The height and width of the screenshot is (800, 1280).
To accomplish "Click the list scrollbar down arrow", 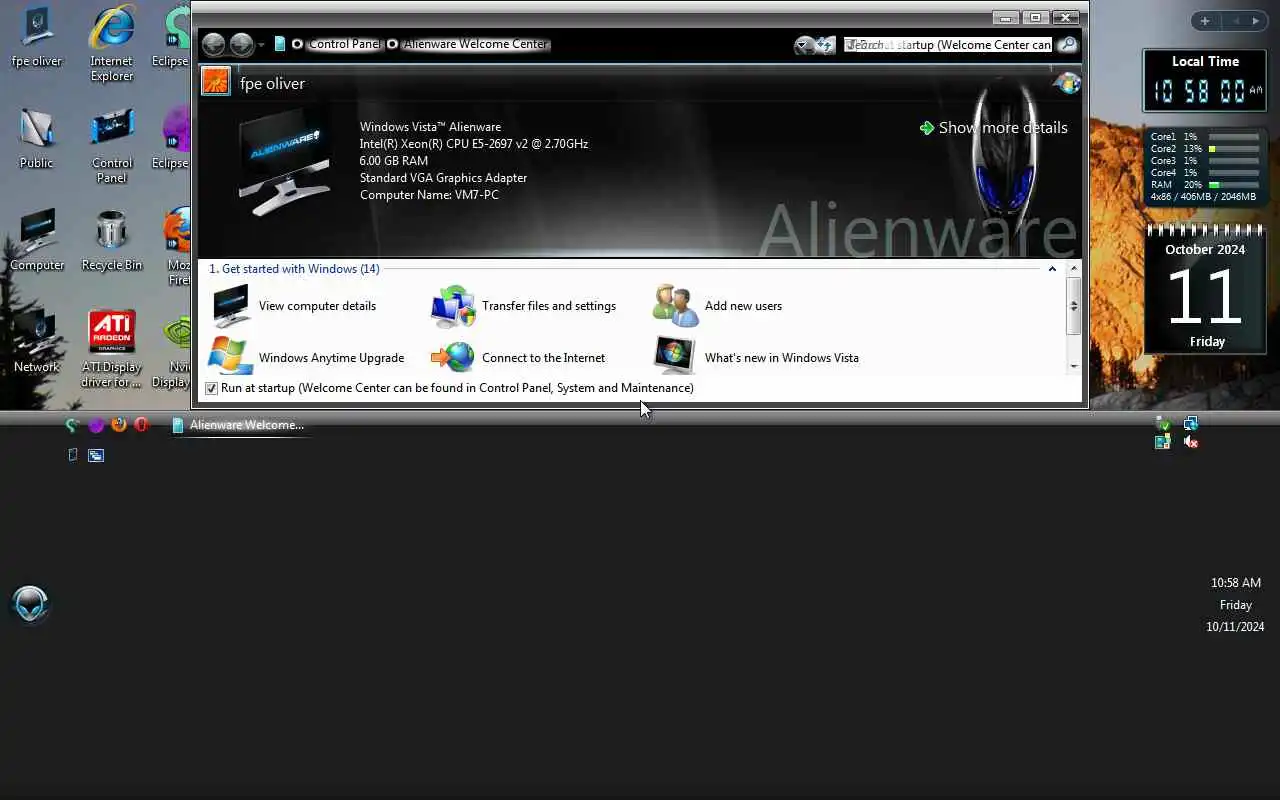I will 1074,366.
